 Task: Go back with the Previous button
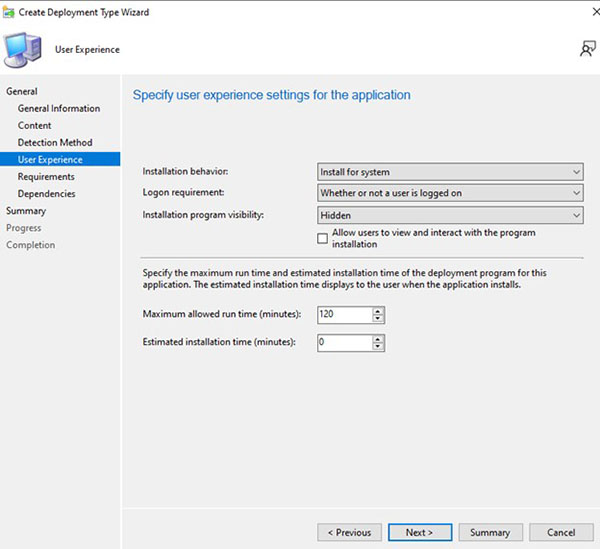click(349, 532)
